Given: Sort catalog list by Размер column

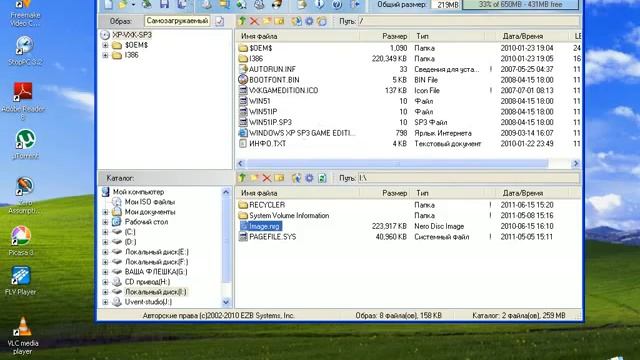Looking at the screenshot, I should click(x=384, y=193).
